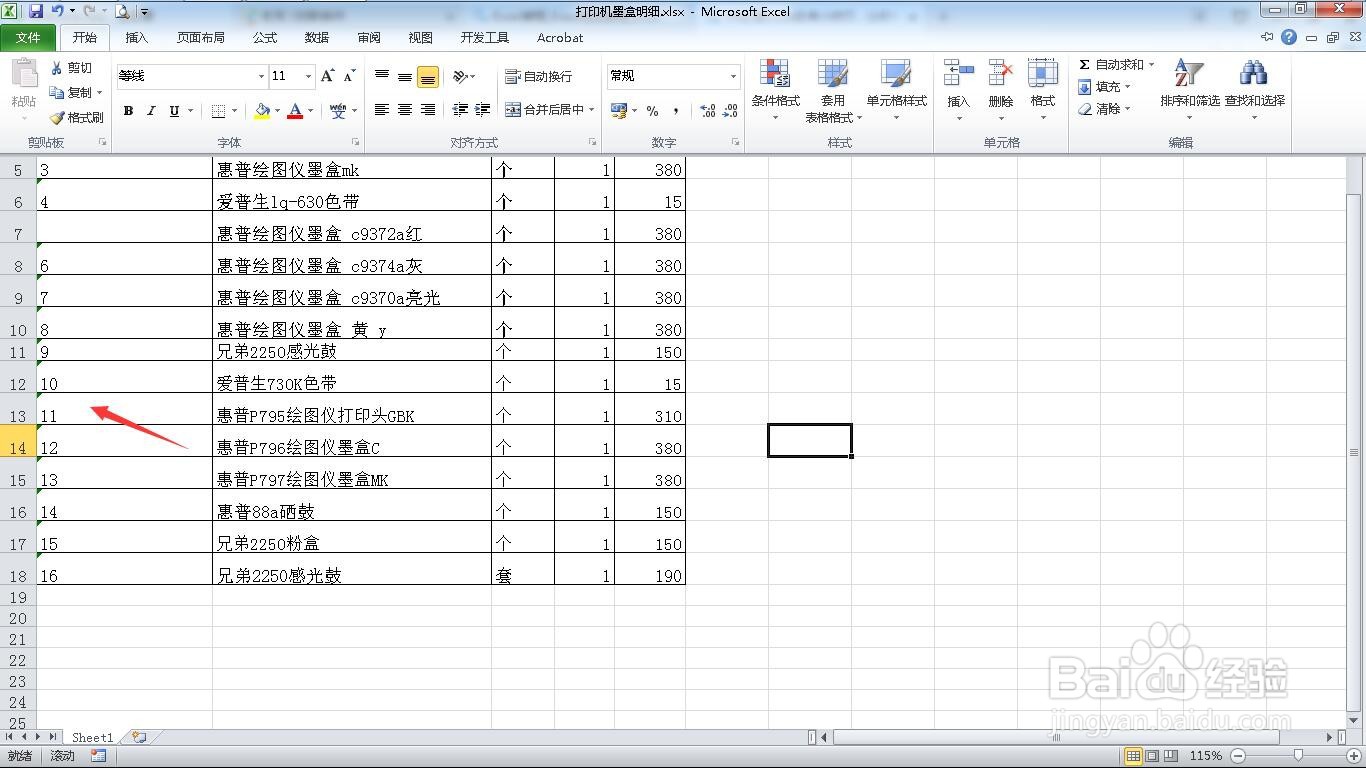Switch to Page Layout view in status bar
Image resolution: width=1366 pixels, height=768 pixels.
pos(1152,756)
